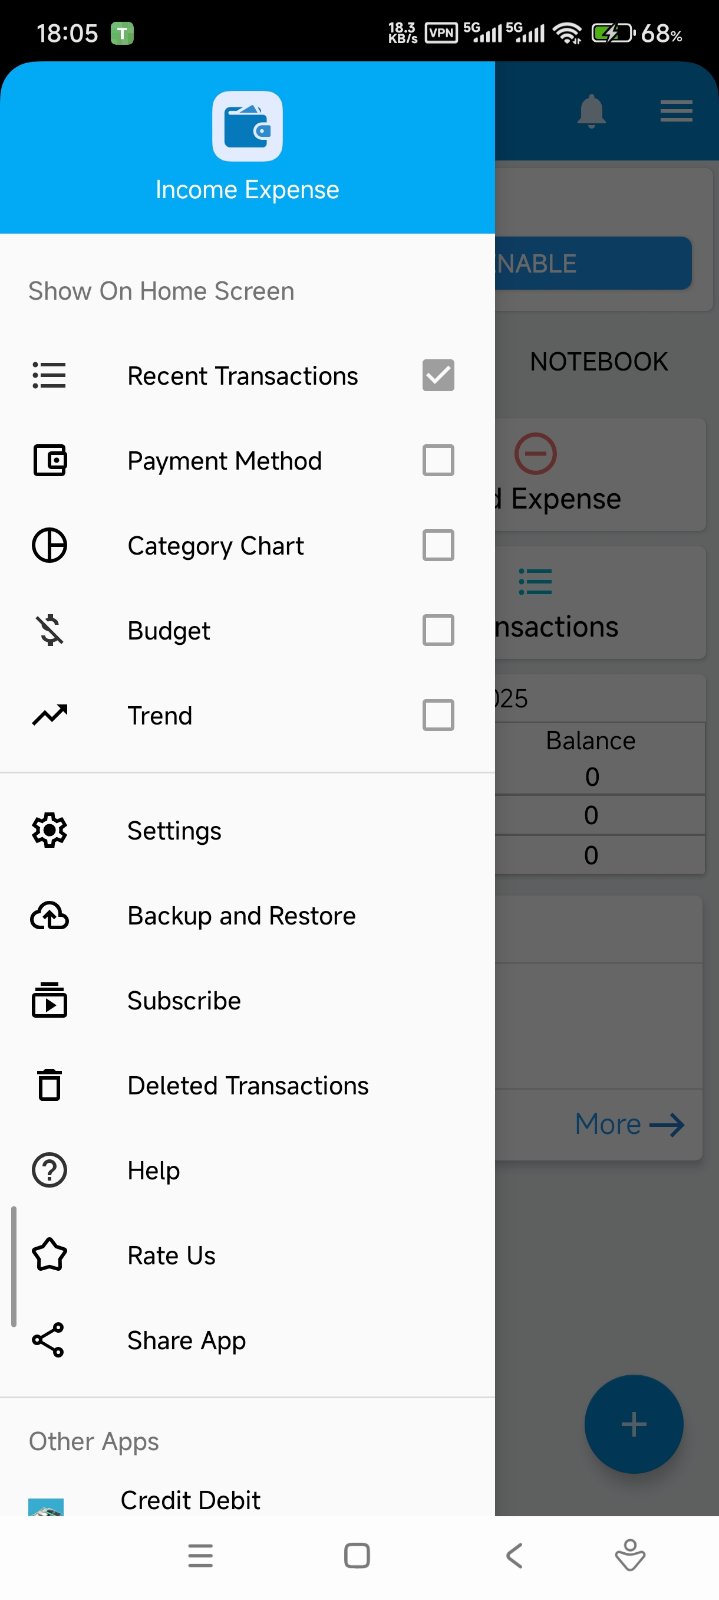
Task: Uncheck the Recent Transactions checkbox
Action: click(438, 375)
